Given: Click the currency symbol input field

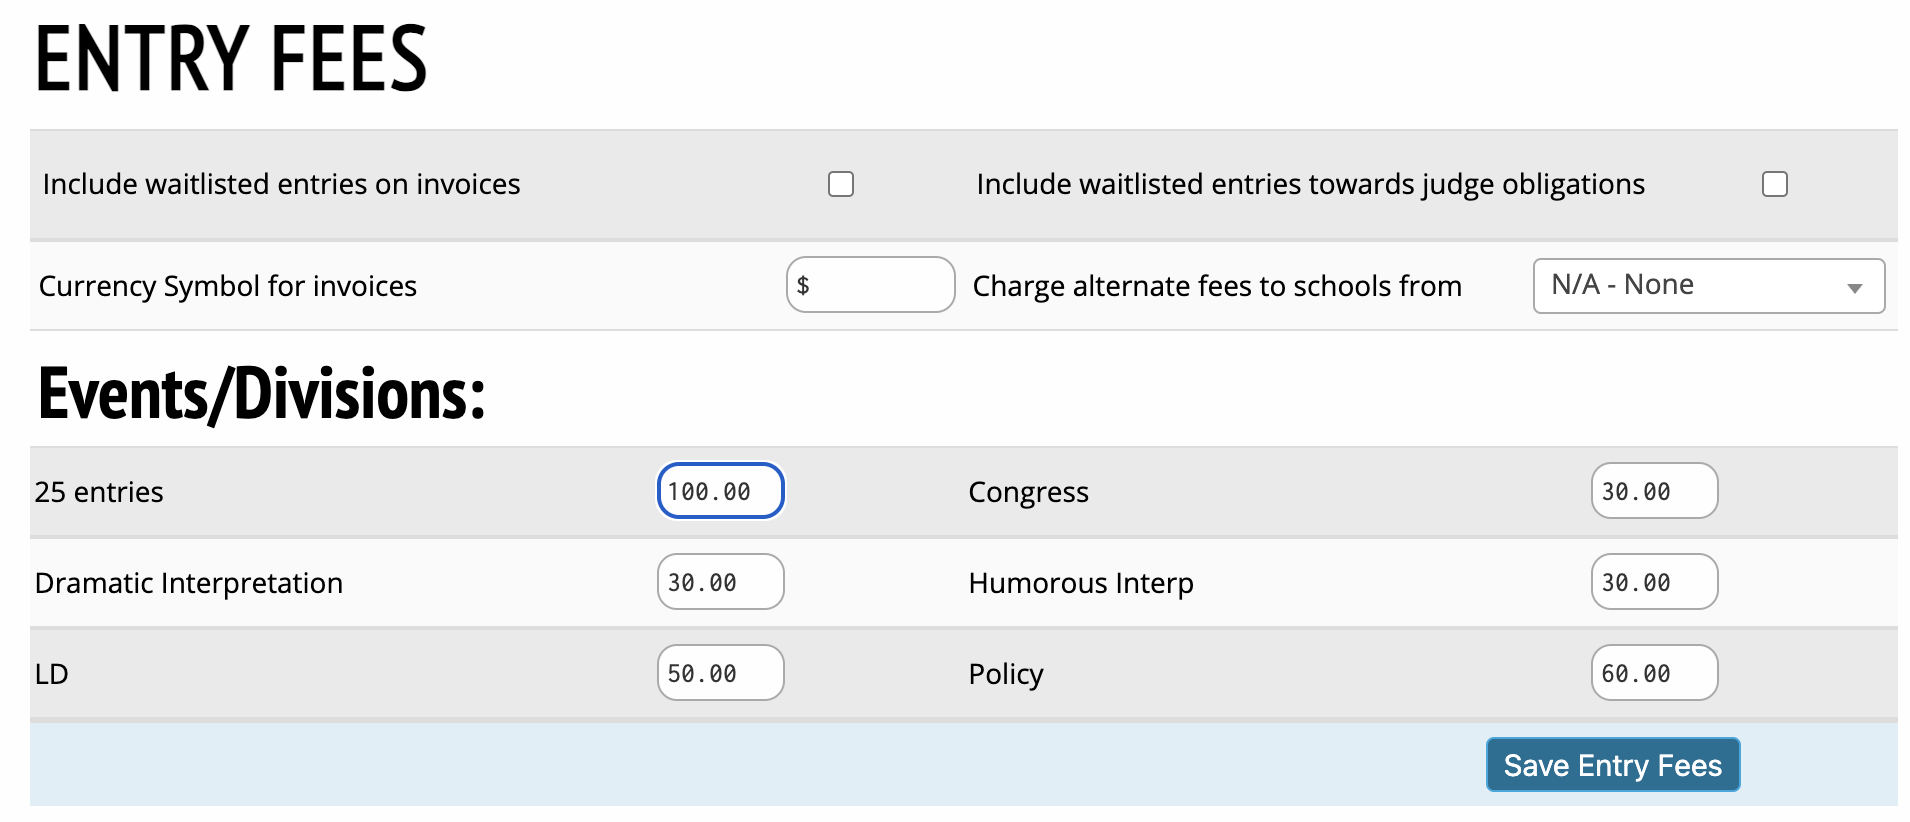Looking at the screenshot, I should point(870,285).
